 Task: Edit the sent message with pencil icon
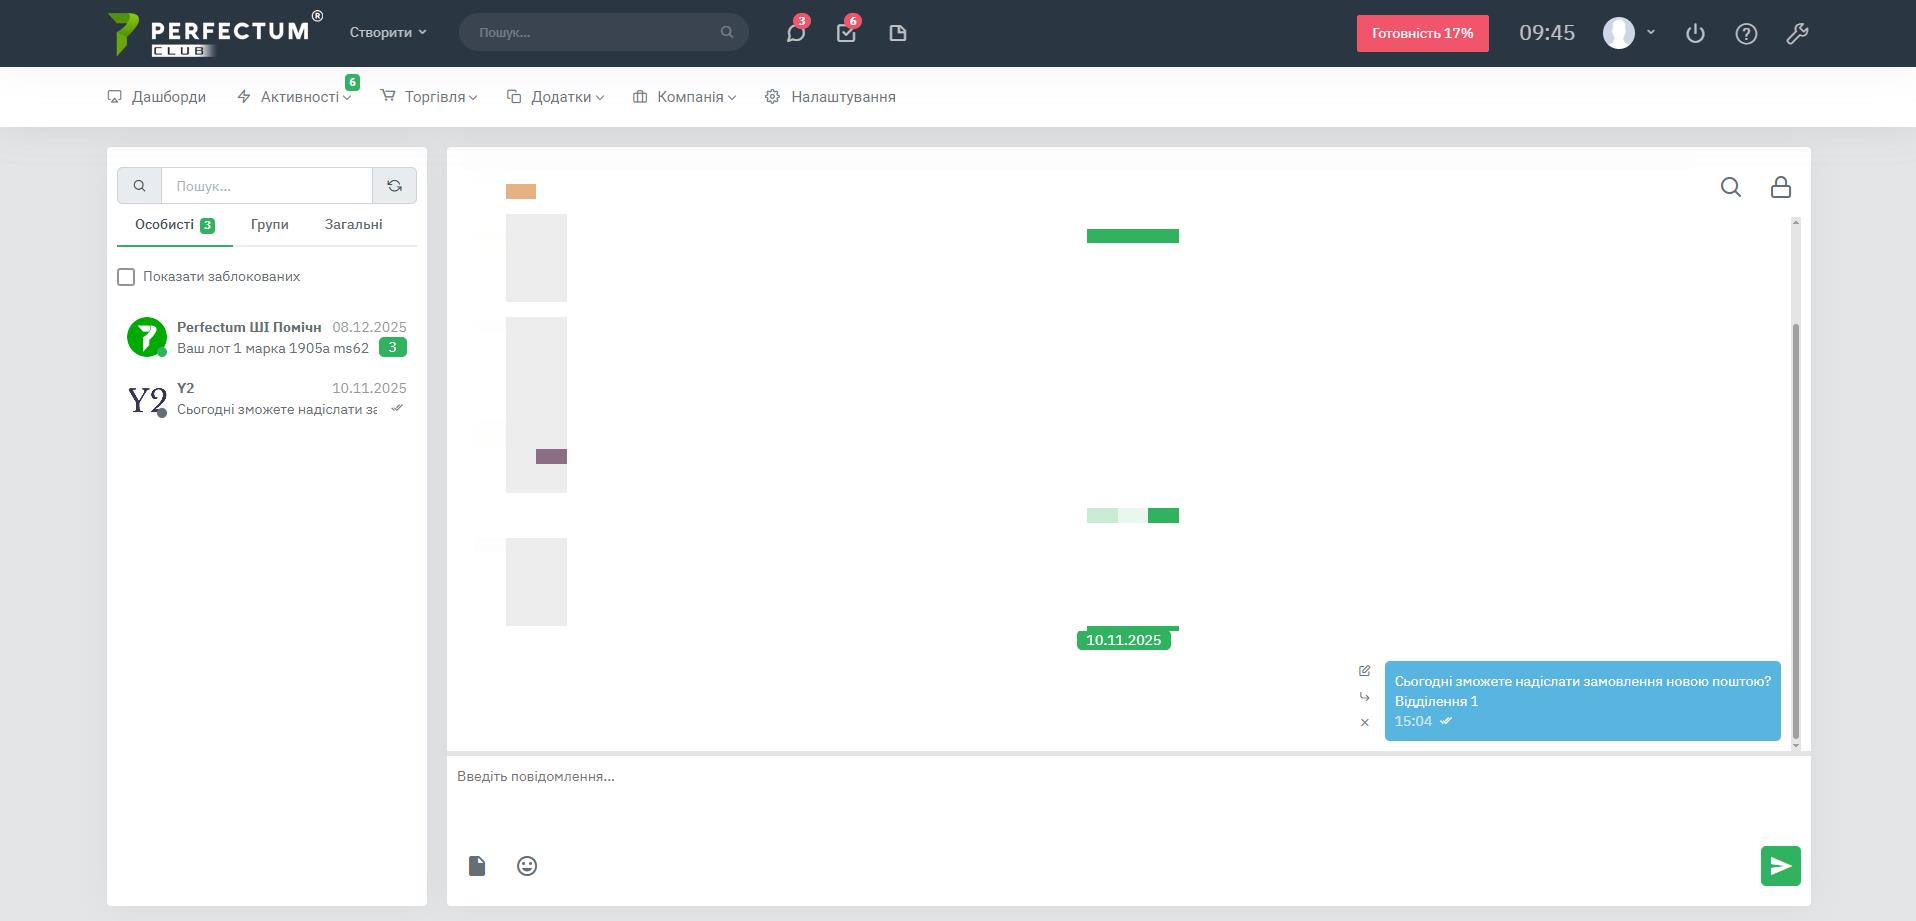tap(1364, 671)
